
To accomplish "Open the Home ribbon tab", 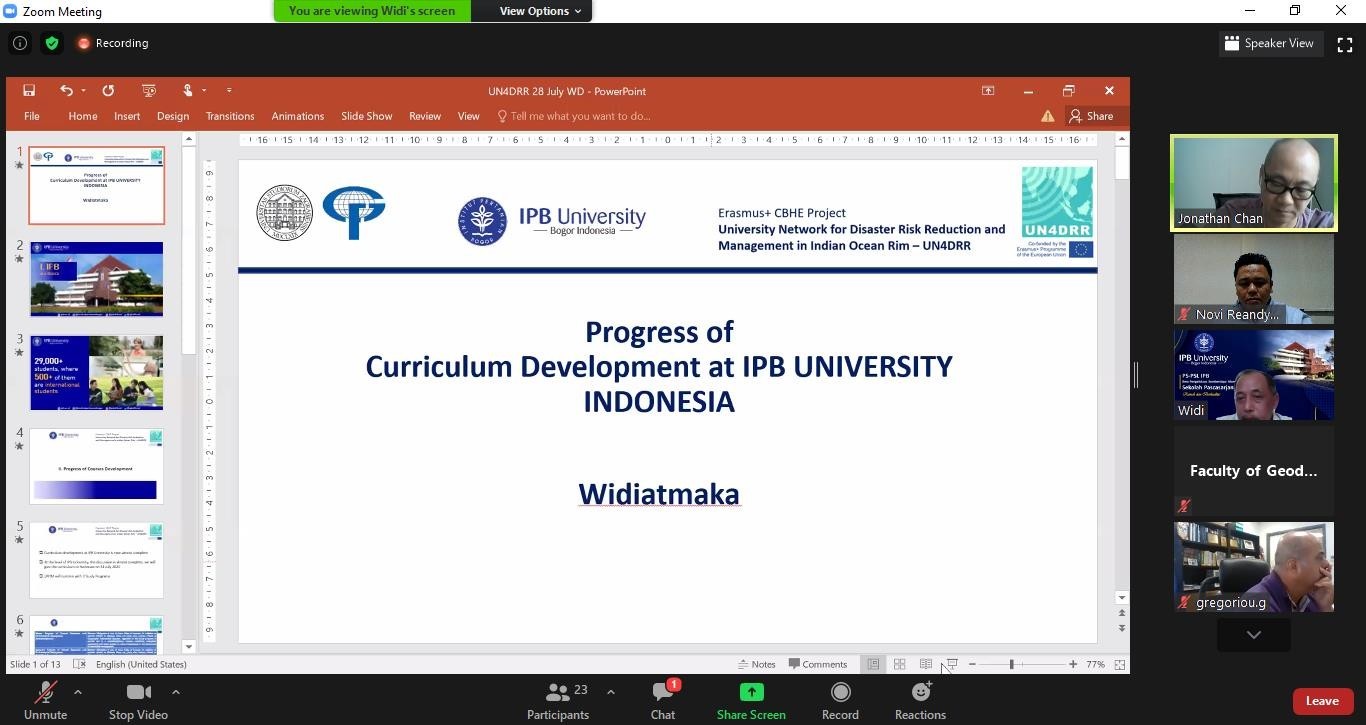I will [x=83, y=116].
